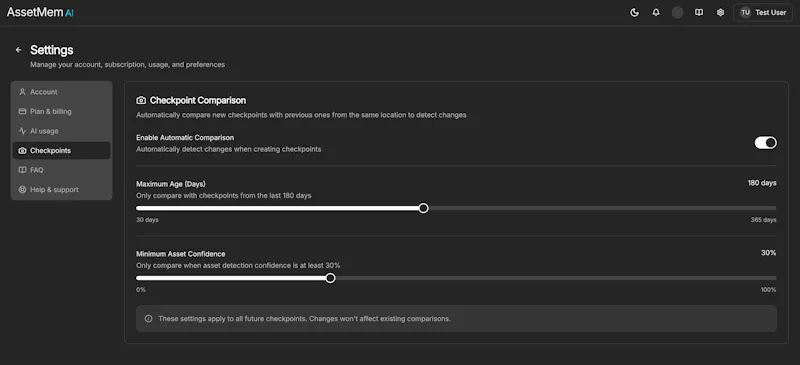Open the Test User account menu

coord(763,13)
